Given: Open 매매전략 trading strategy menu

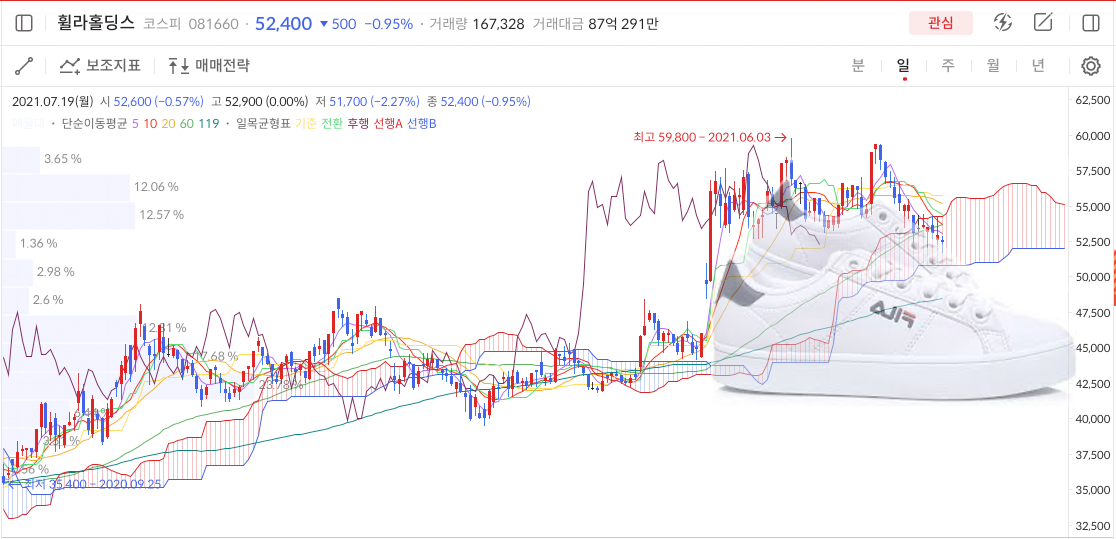Looking at the screenshot, I should [209, 66].
